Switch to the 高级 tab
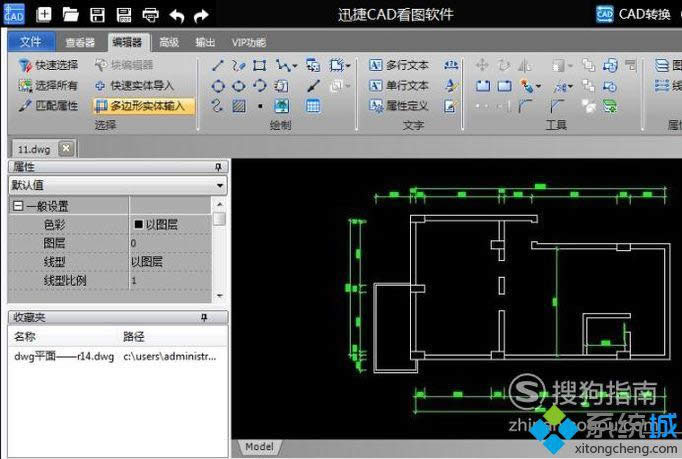This screenshot has height=459, width=682. (169, 42)
